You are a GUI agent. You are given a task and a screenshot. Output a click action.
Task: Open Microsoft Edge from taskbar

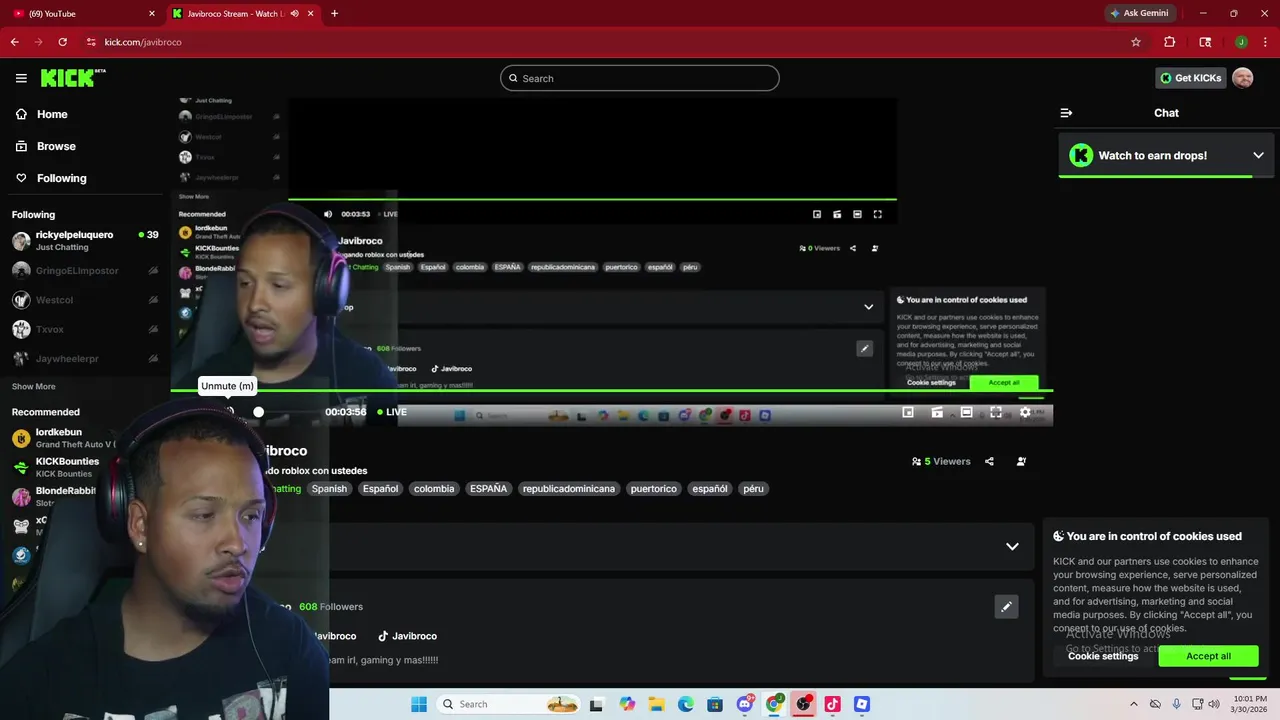tap(685, 704)
